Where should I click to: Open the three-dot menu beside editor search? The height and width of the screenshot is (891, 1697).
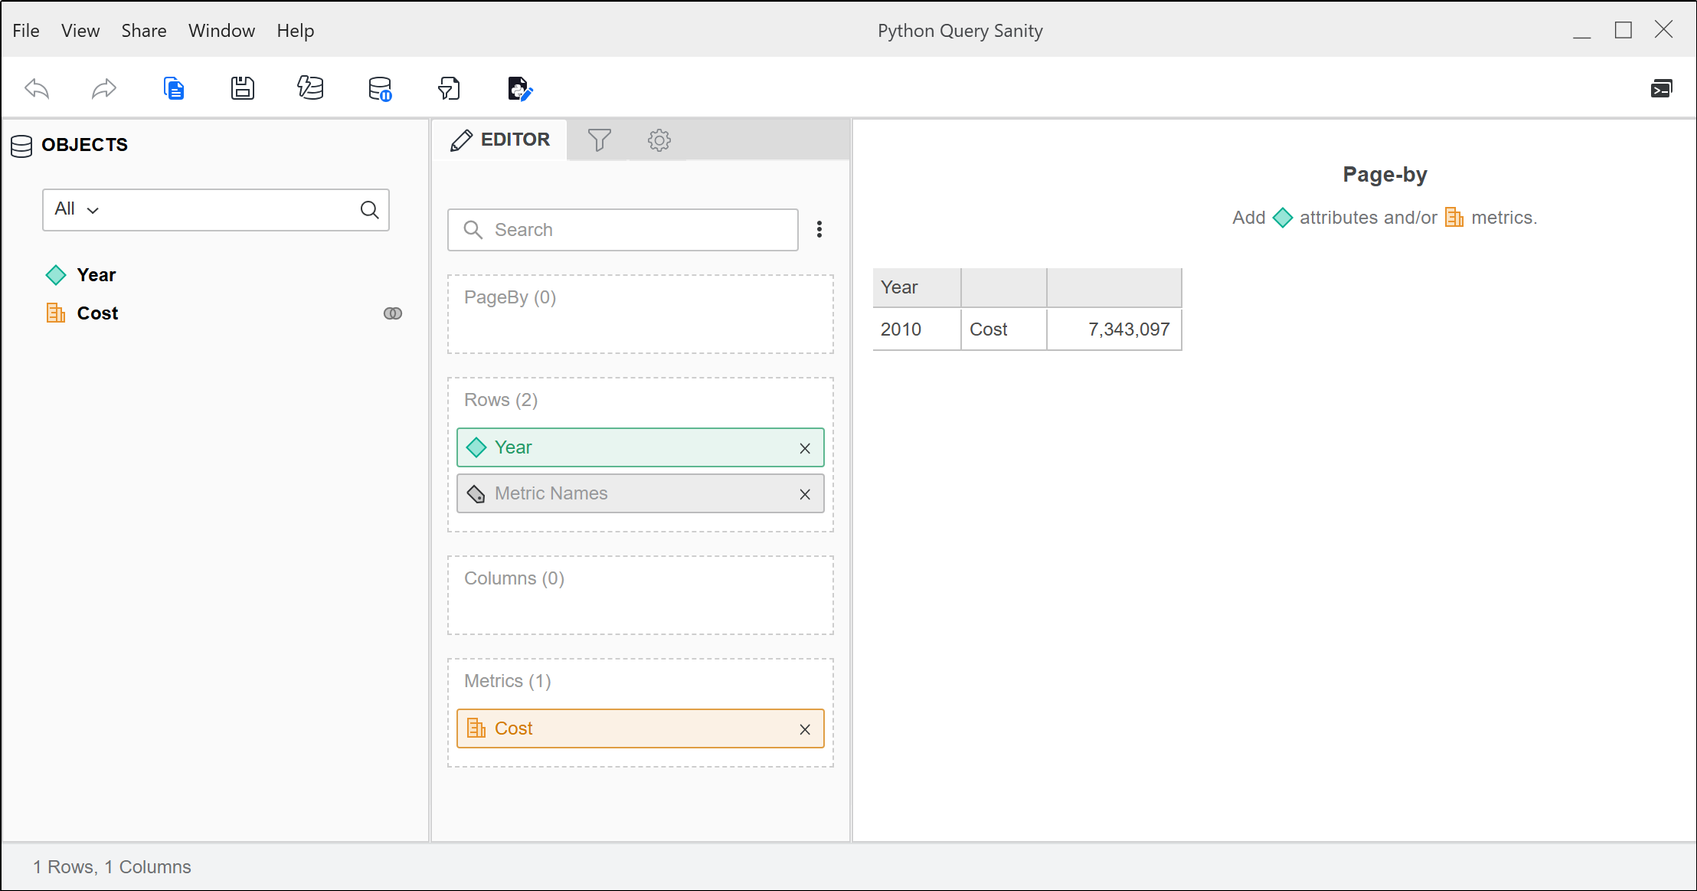819,230
